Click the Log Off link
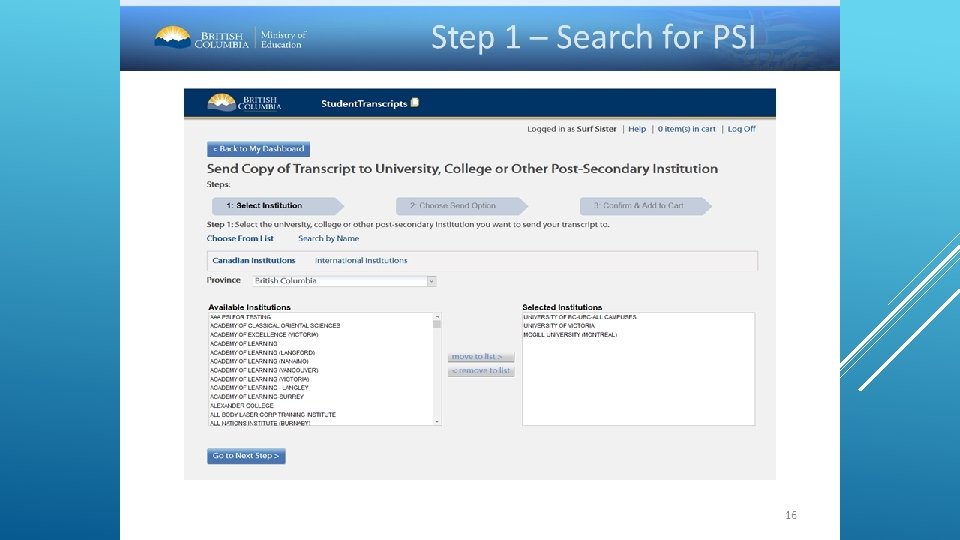 pyautogui.click(x=741, y=129)
